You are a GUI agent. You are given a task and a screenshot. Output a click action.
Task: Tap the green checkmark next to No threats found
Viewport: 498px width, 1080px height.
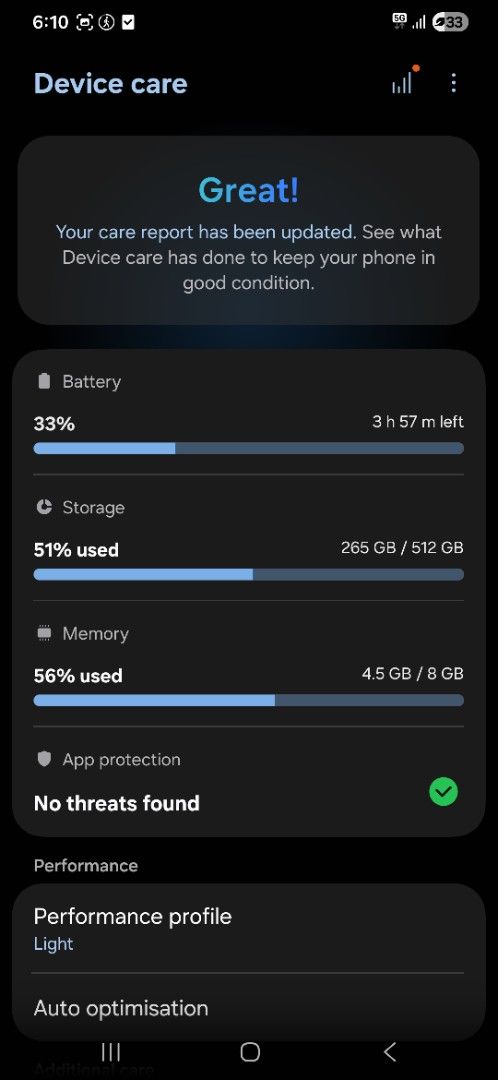click(x=444, y=792)
